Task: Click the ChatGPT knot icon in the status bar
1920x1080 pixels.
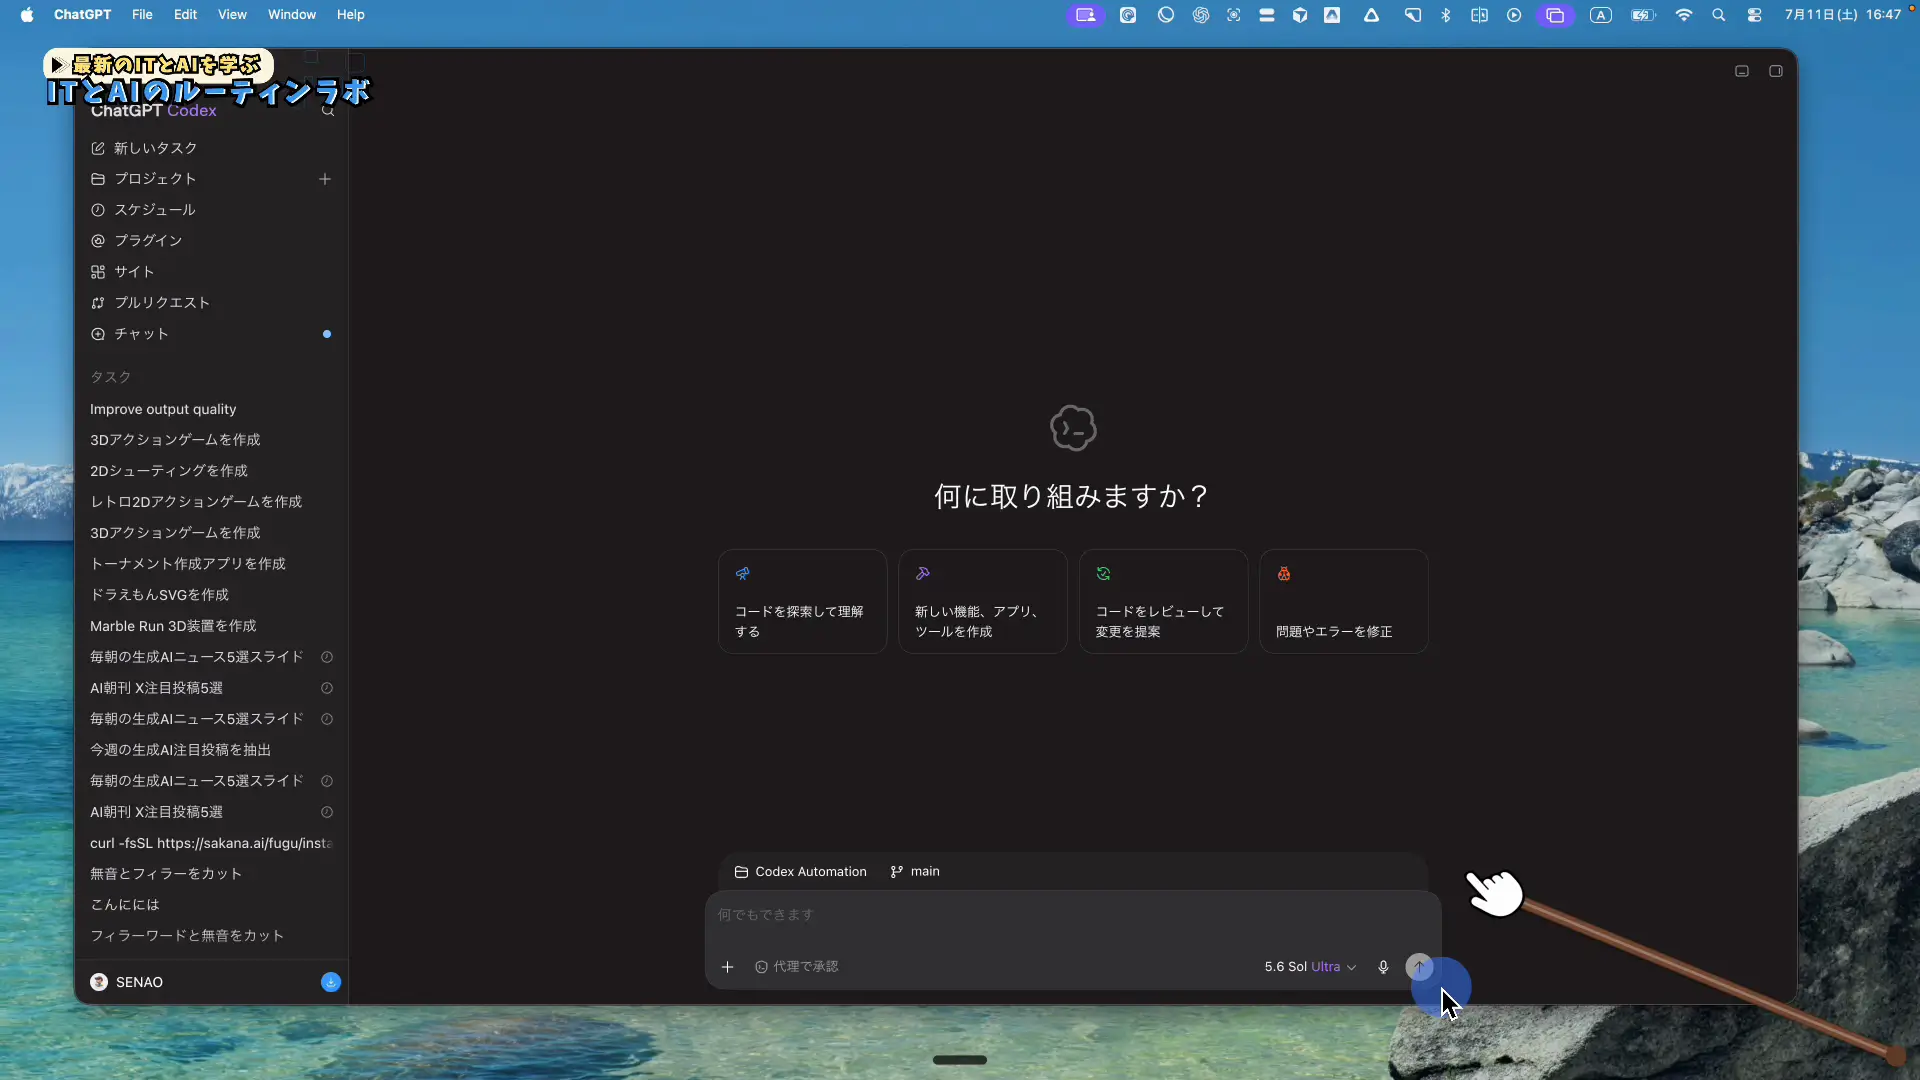Action: pos(1200,15)
